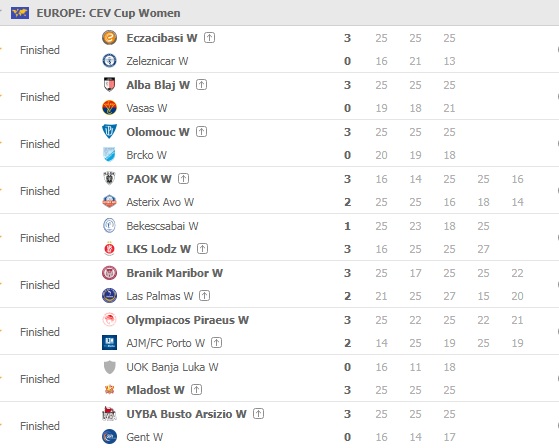
Task: Open the EUROPE: CEV Cup Women league
Action: tap(108, 13)
